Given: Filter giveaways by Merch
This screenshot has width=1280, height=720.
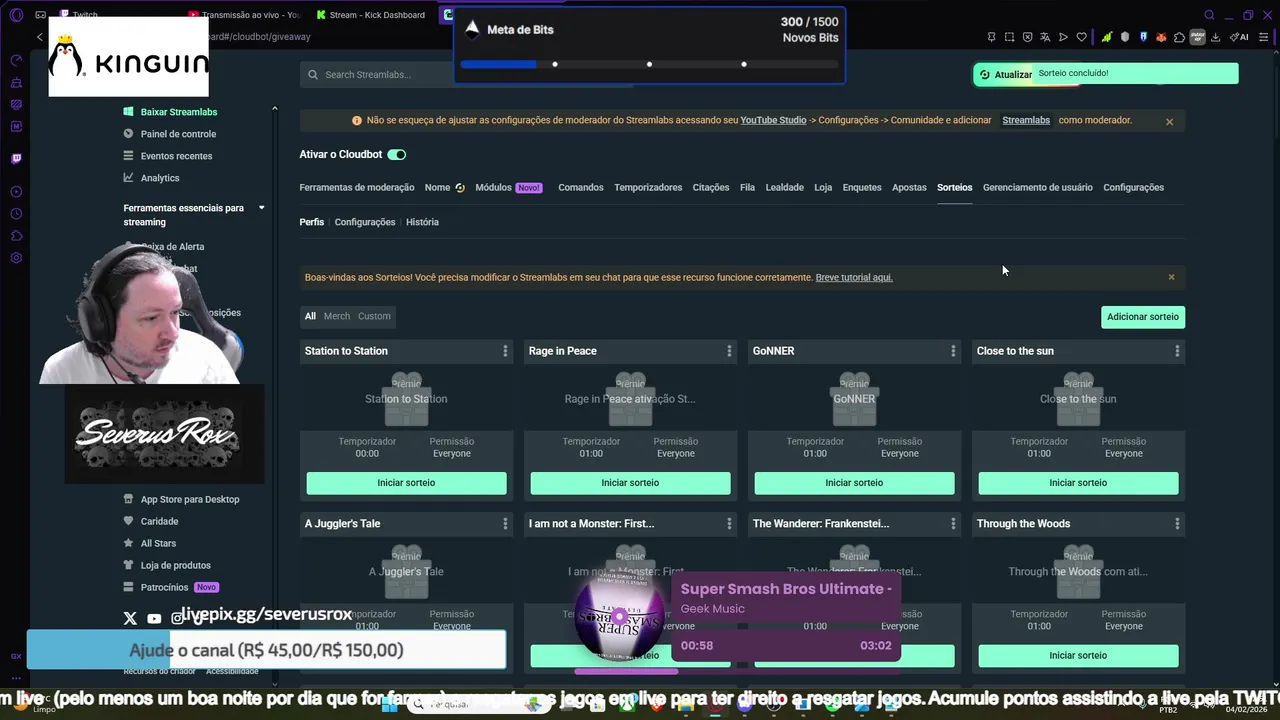Looking at the screenshot, I should tap(337, 316).
